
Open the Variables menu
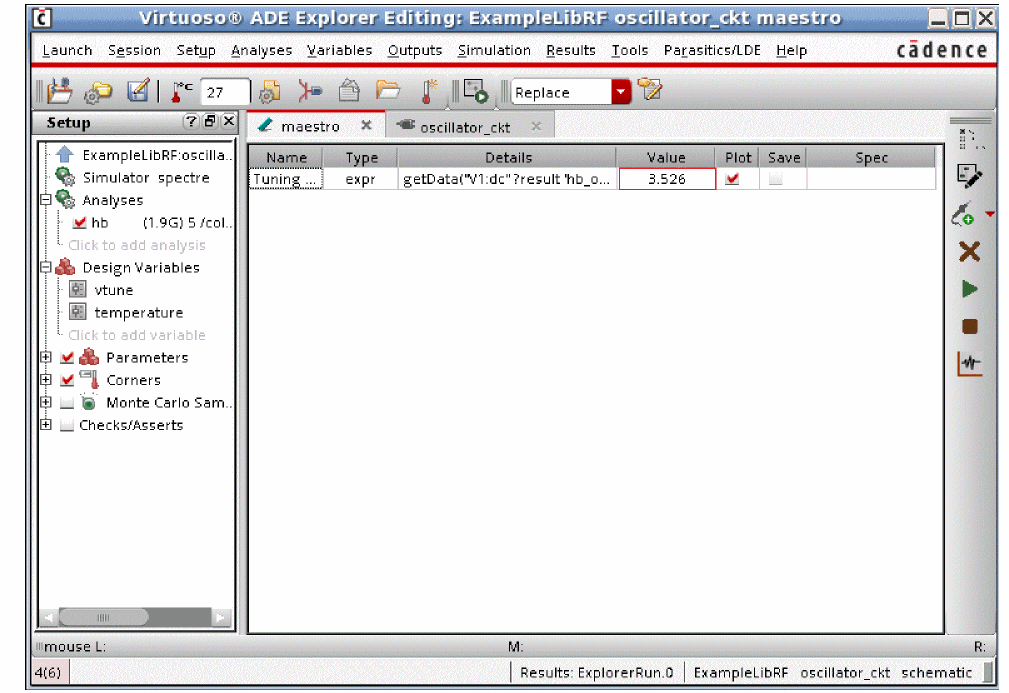click(339, 50)
